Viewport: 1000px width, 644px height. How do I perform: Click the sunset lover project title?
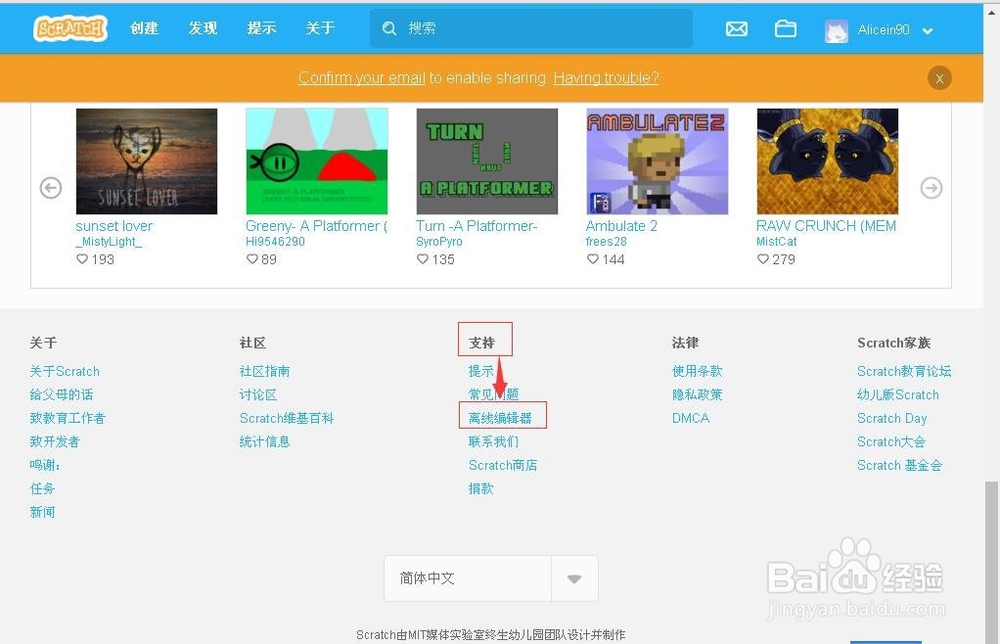click(x=114, y=226)
